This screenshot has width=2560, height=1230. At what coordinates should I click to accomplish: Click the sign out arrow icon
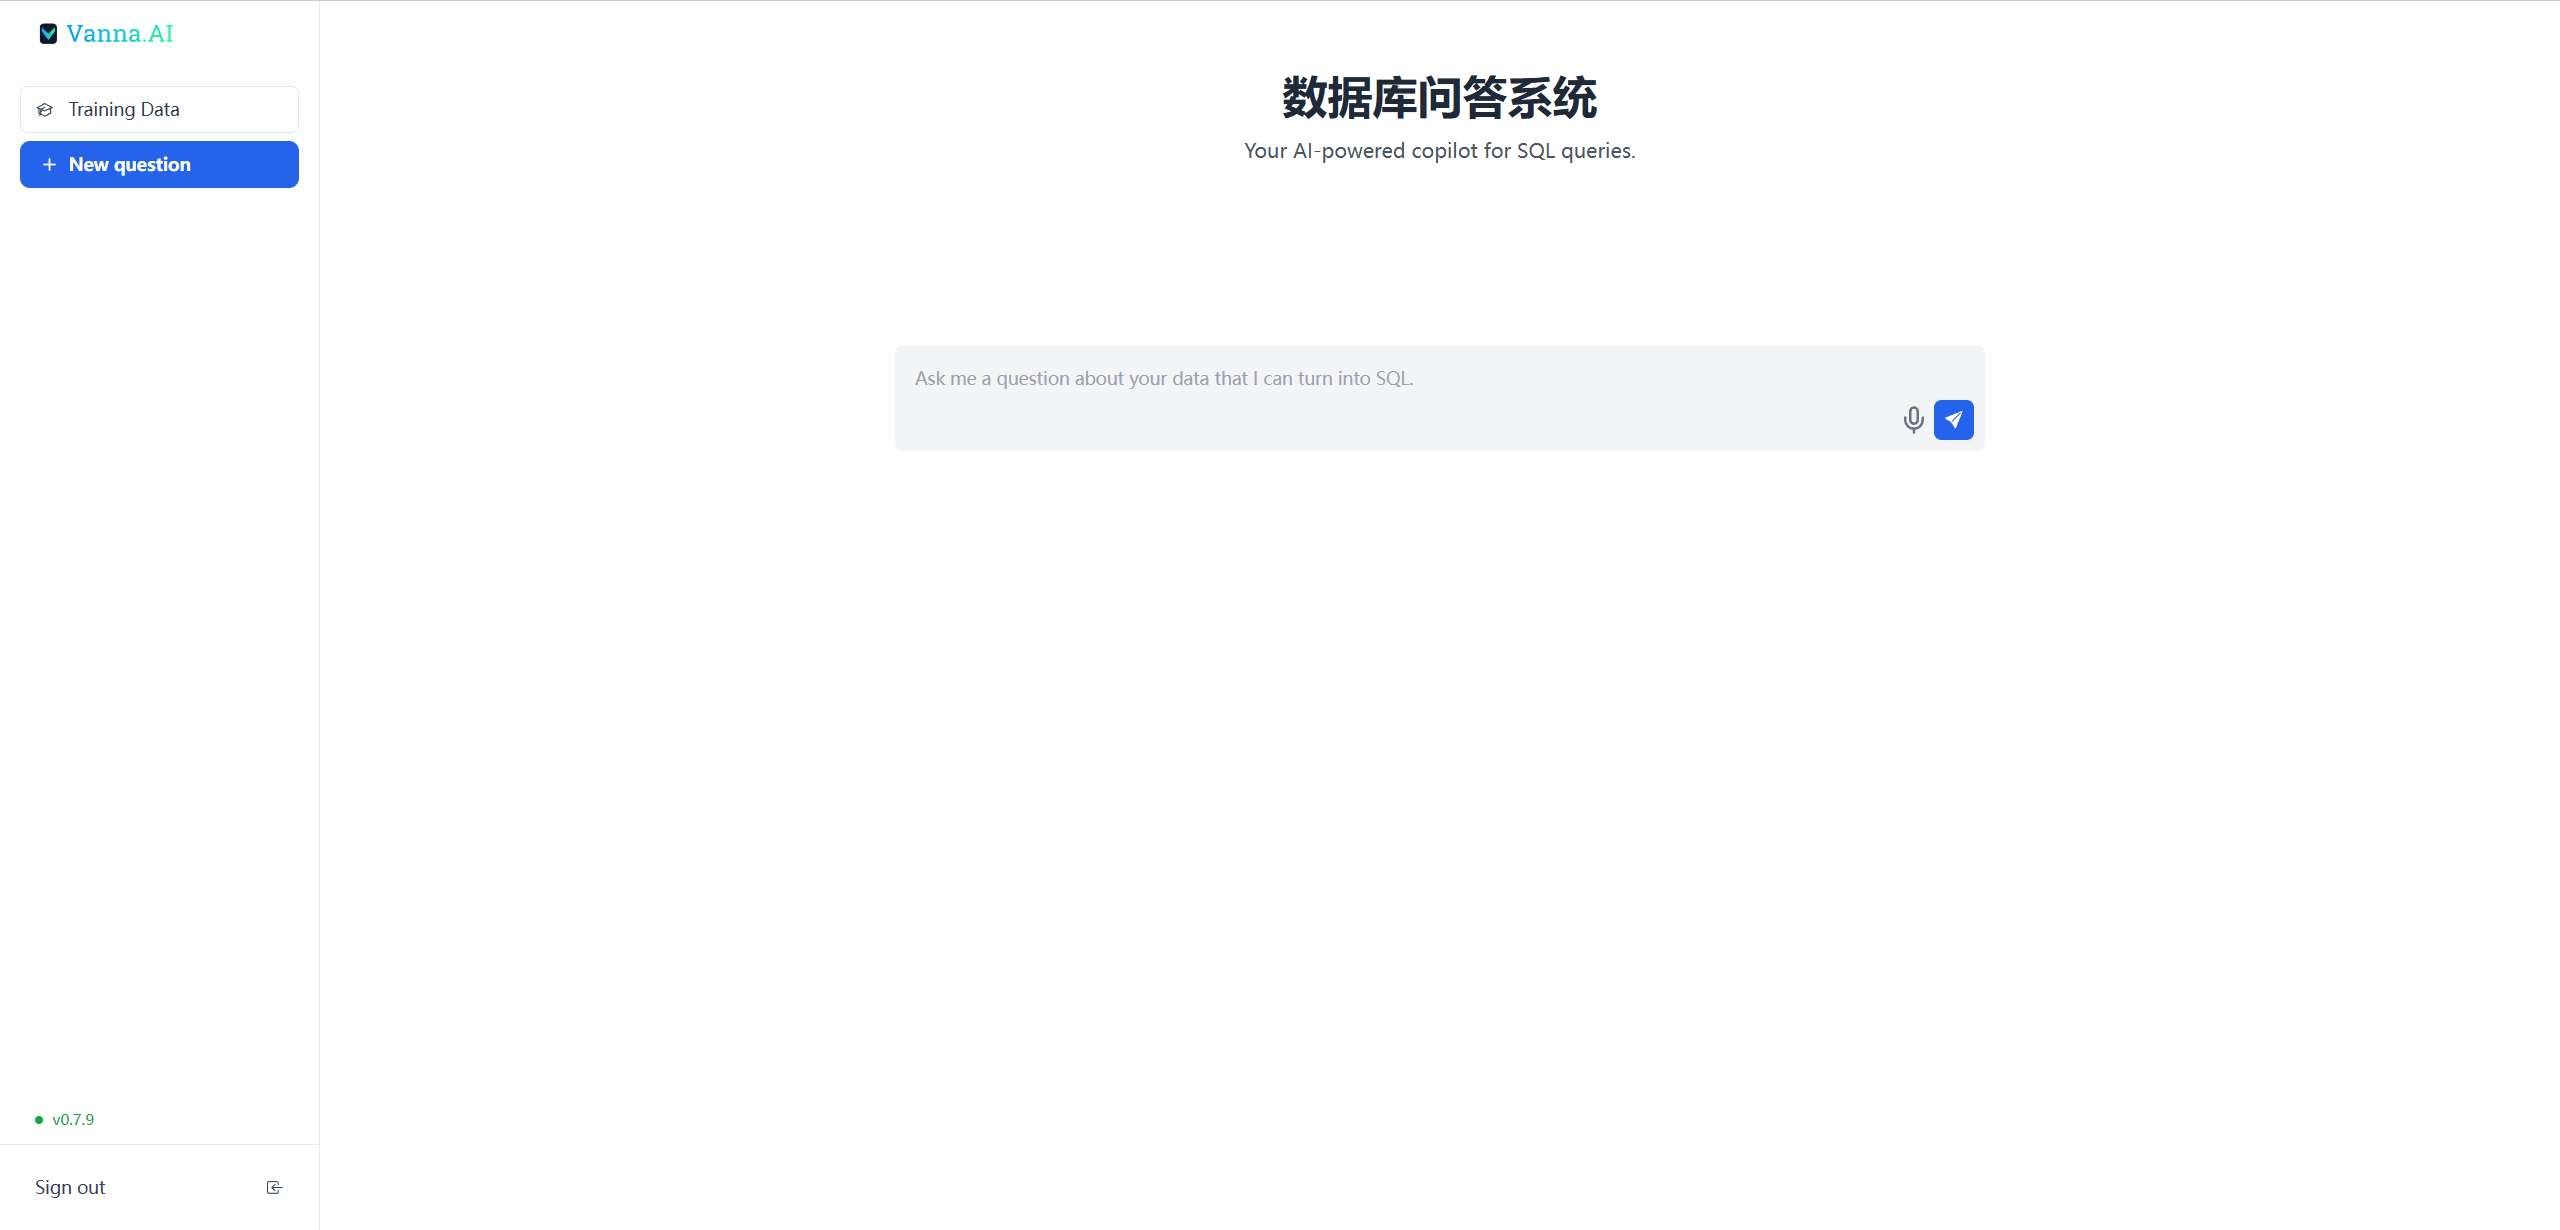(x=274, y=1188)
